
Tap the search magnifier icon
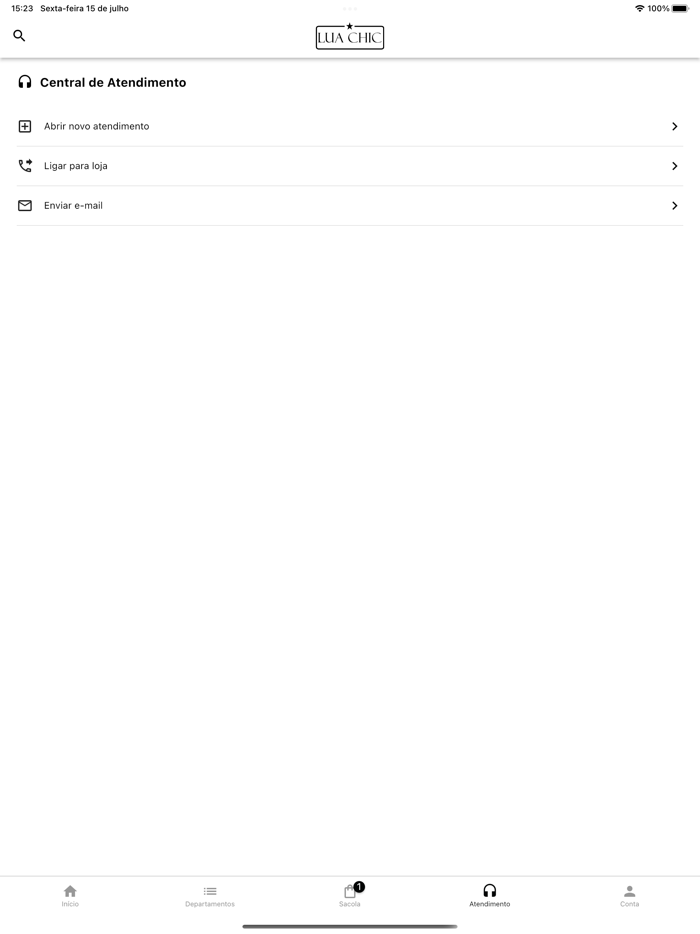(x=19, y=36)
